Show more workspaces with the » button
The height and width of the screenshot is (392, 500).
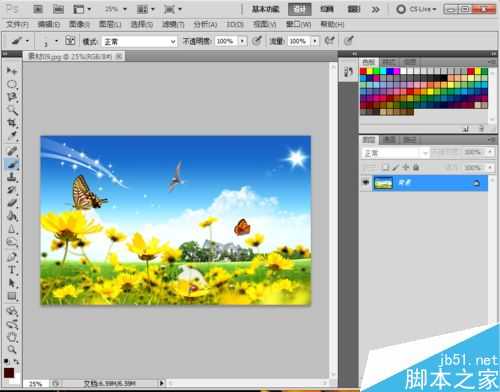(375, 9)
